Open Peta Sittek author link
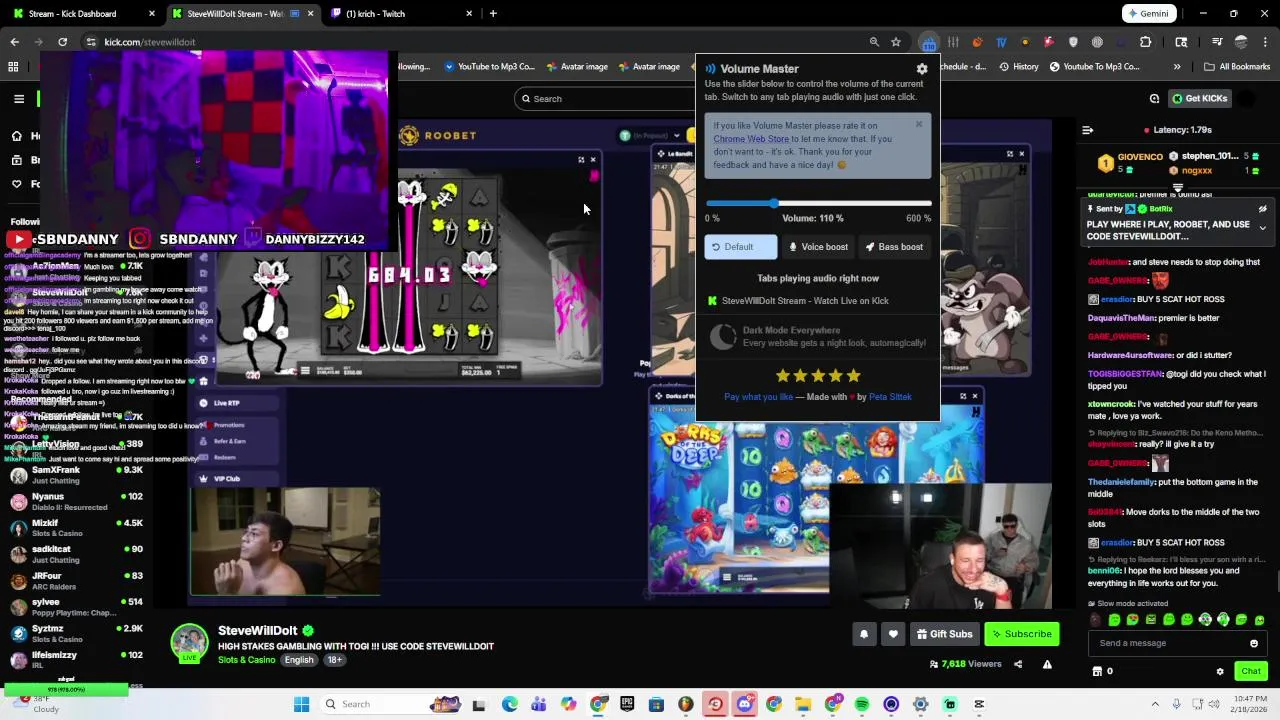1280x720 pixels. pyautogui.click(x=890, y=397)
